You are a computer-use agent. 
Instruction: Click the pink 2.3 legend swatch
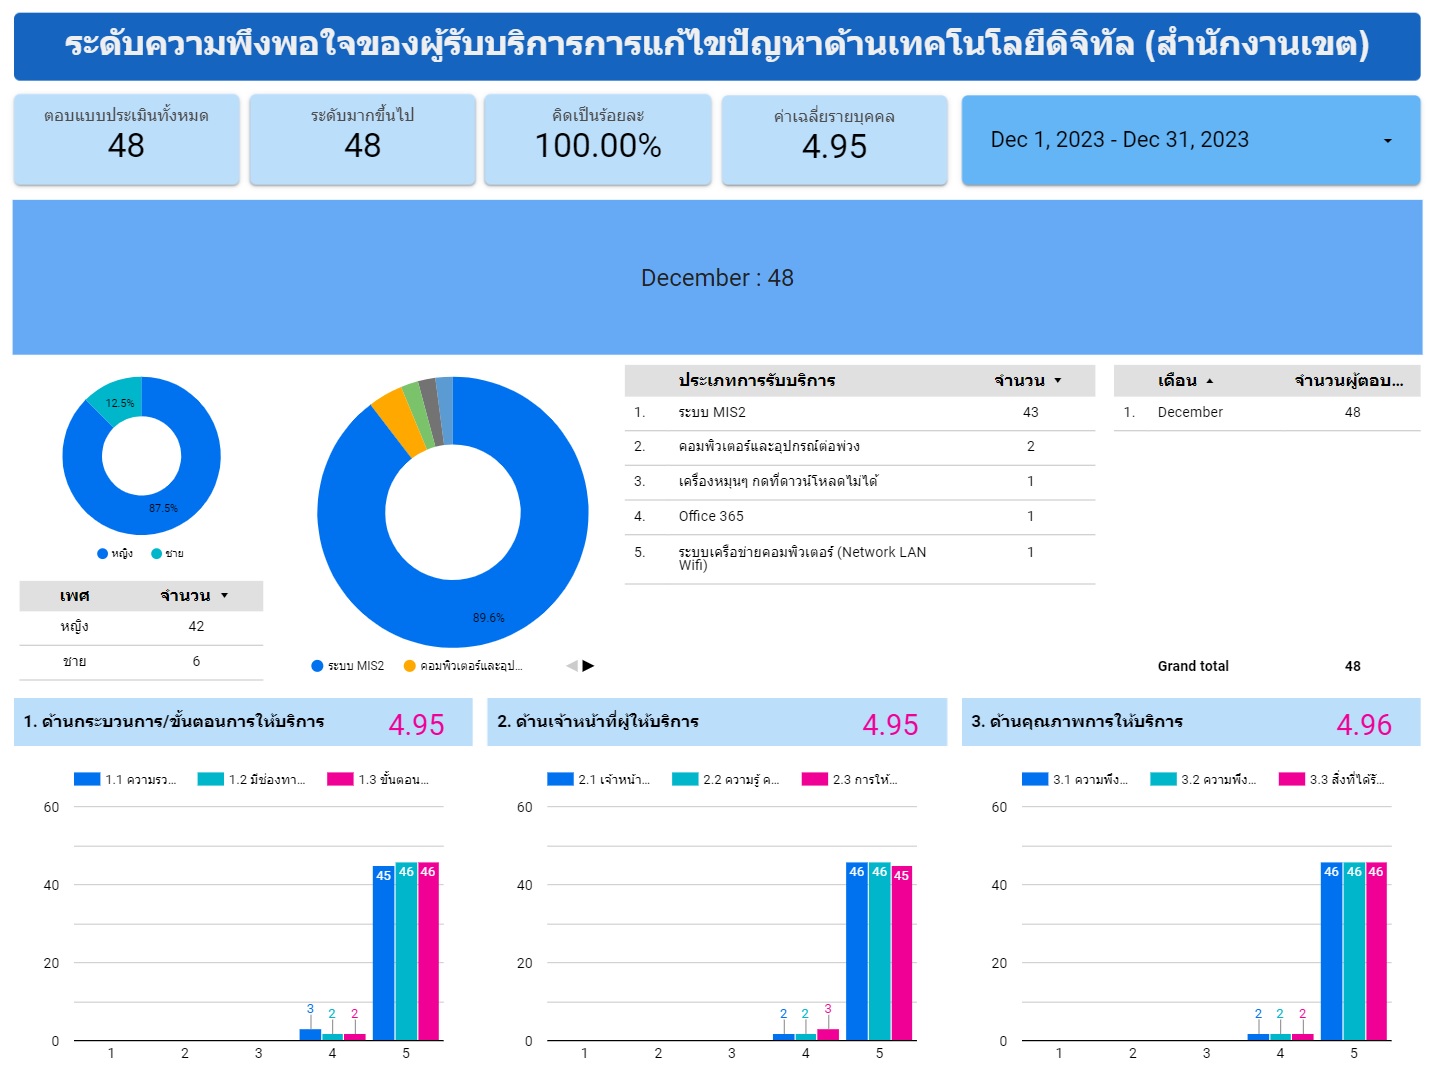(x=814, y=780)
